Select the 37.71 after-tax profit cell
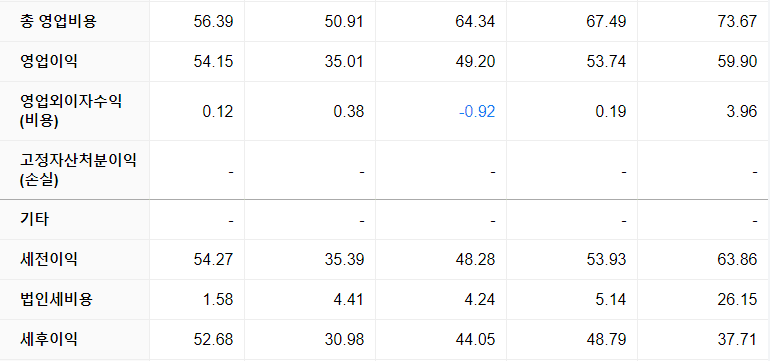 click(x=738, y=339)
